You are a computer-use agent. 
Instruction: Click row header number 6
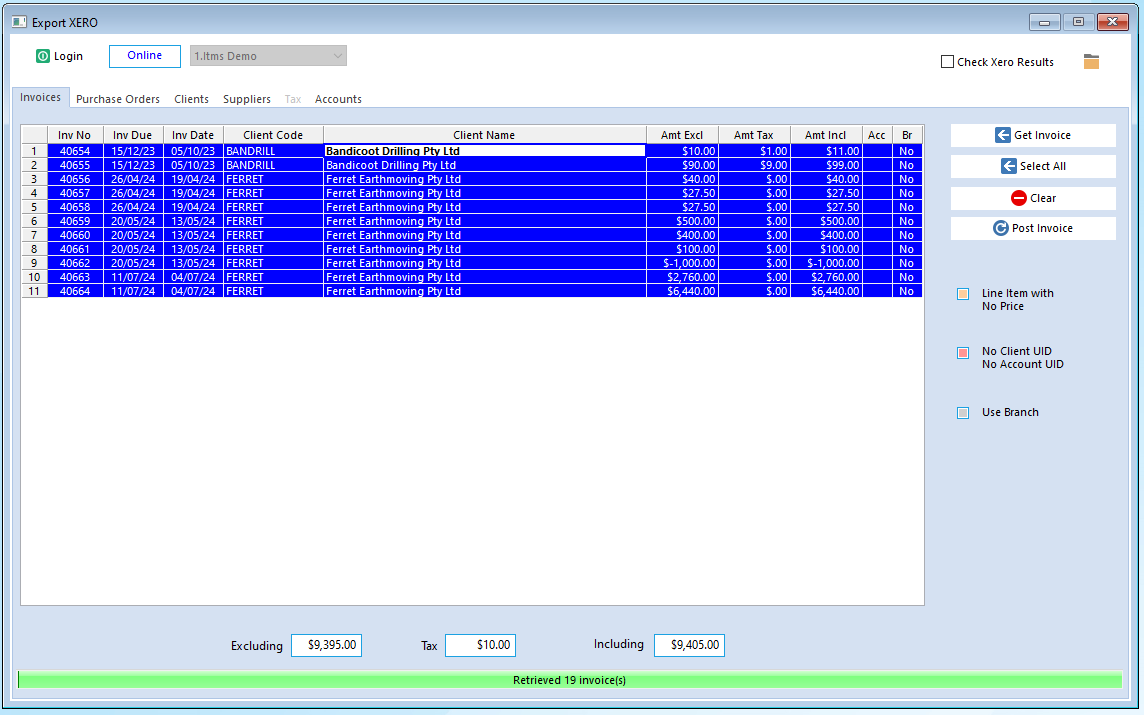(34, 221)
